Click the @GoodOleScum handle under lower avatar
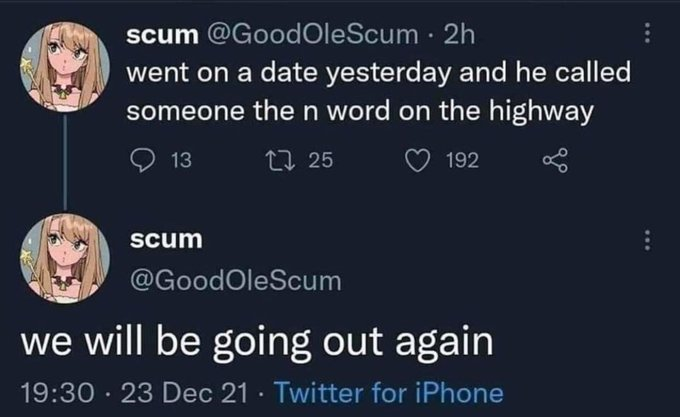680x417 pixels. pos(235,281)
